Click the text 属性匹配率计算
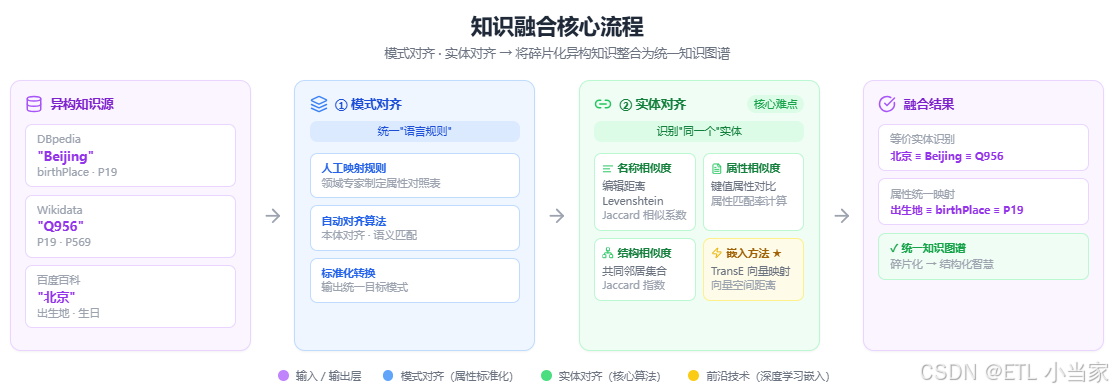Image resolution: width=1113 pixels, height=392 pixels. tap(750, 200)
